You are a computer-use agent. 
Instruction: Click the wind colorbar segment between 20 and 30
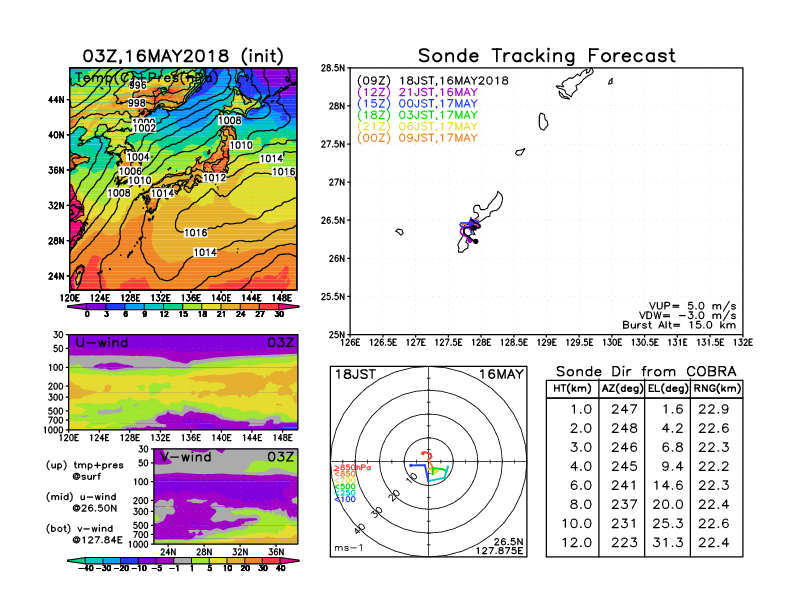pyautogui.click(x=254, y=560)
